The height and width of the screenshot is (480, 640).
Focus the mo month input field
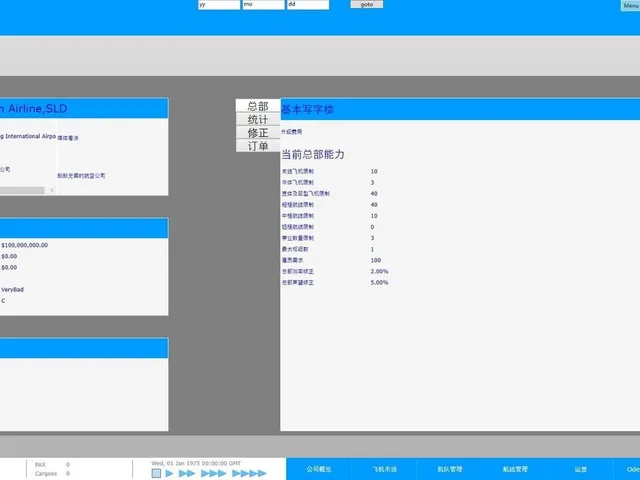point(263,4)
